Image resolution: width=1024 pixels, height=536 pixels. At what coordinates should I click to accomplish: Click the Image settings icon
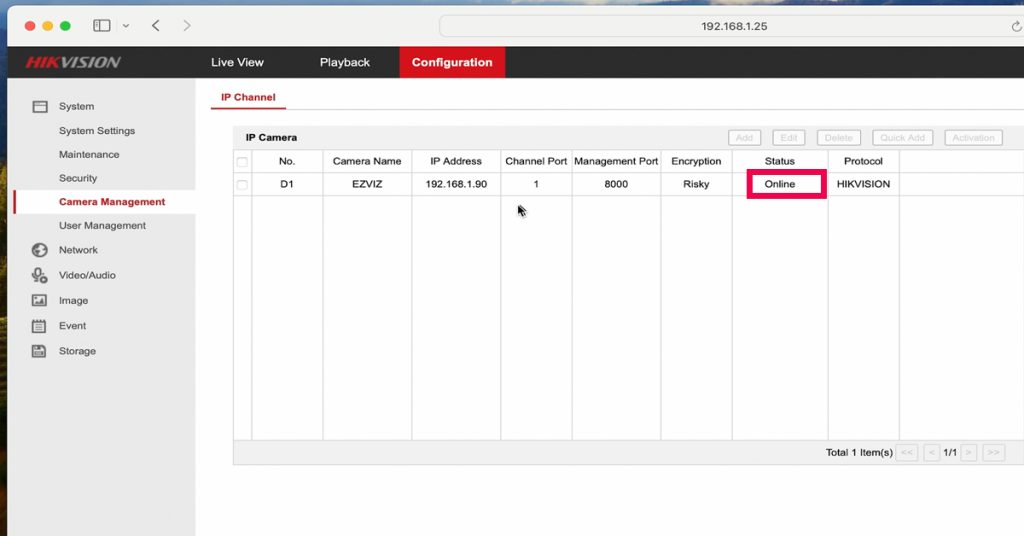click(x=40, y=301)
